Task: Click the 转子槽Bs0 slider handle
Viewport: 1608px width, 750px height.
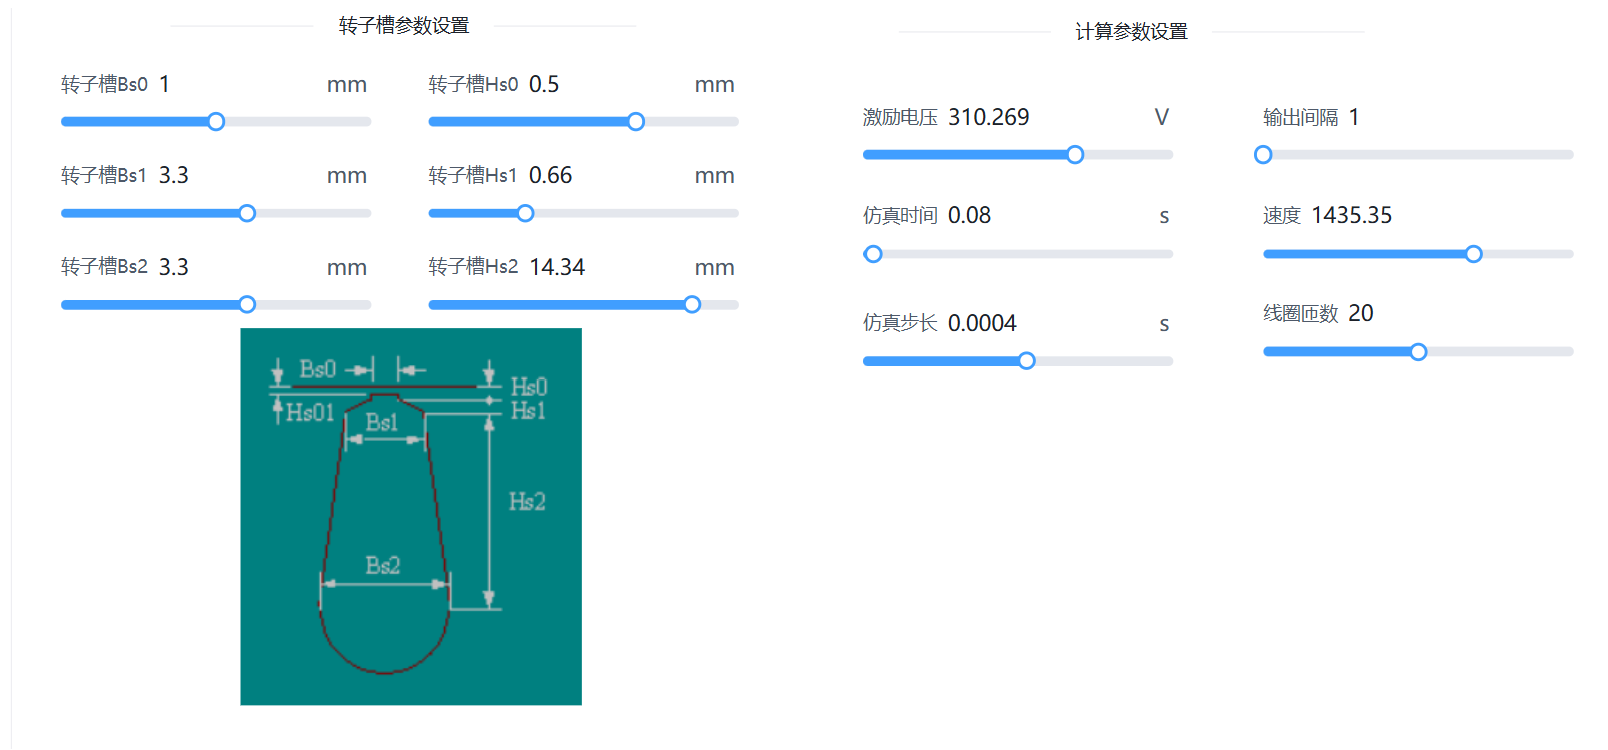Action: click(216, 122)
